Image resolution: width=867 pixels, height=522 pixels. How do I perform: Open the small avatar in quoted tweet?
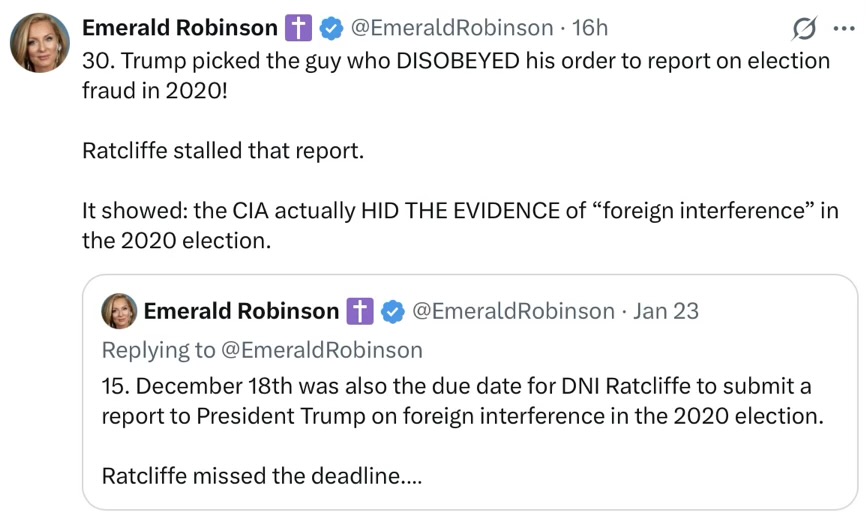coord(119,311)
